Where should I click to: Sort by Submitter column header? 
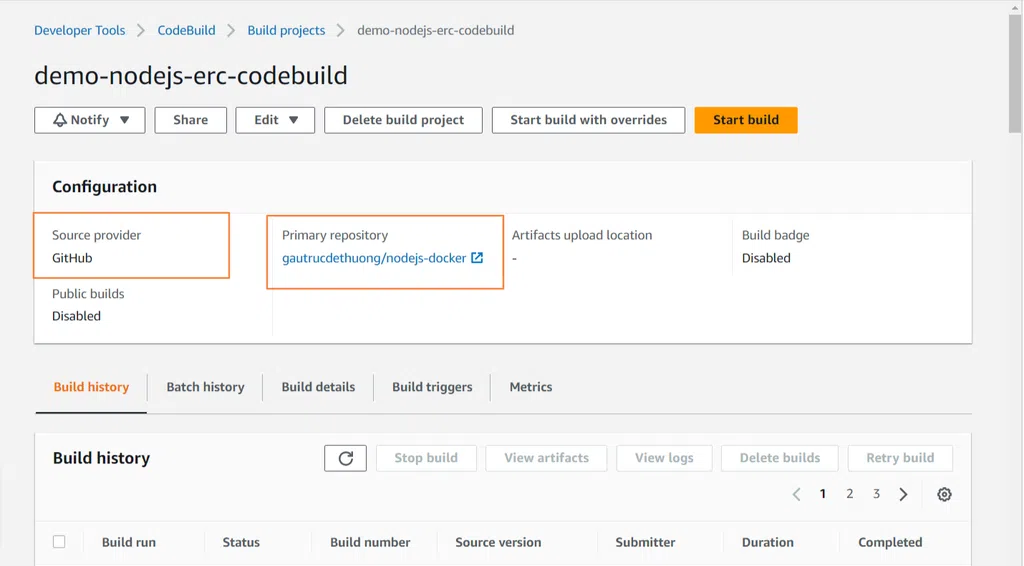pyautogui.click(x=645, y=542)
